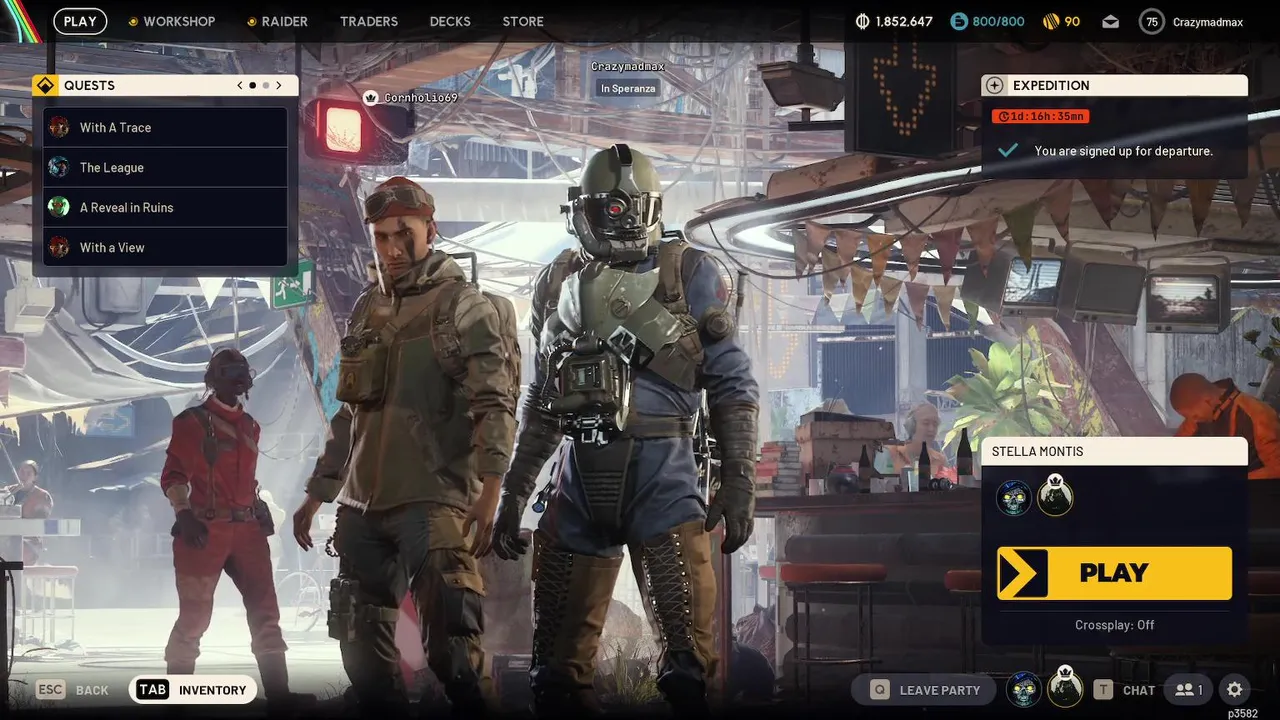Click the skull party avatar under Stella Montis

click(x=1014, y=496)
